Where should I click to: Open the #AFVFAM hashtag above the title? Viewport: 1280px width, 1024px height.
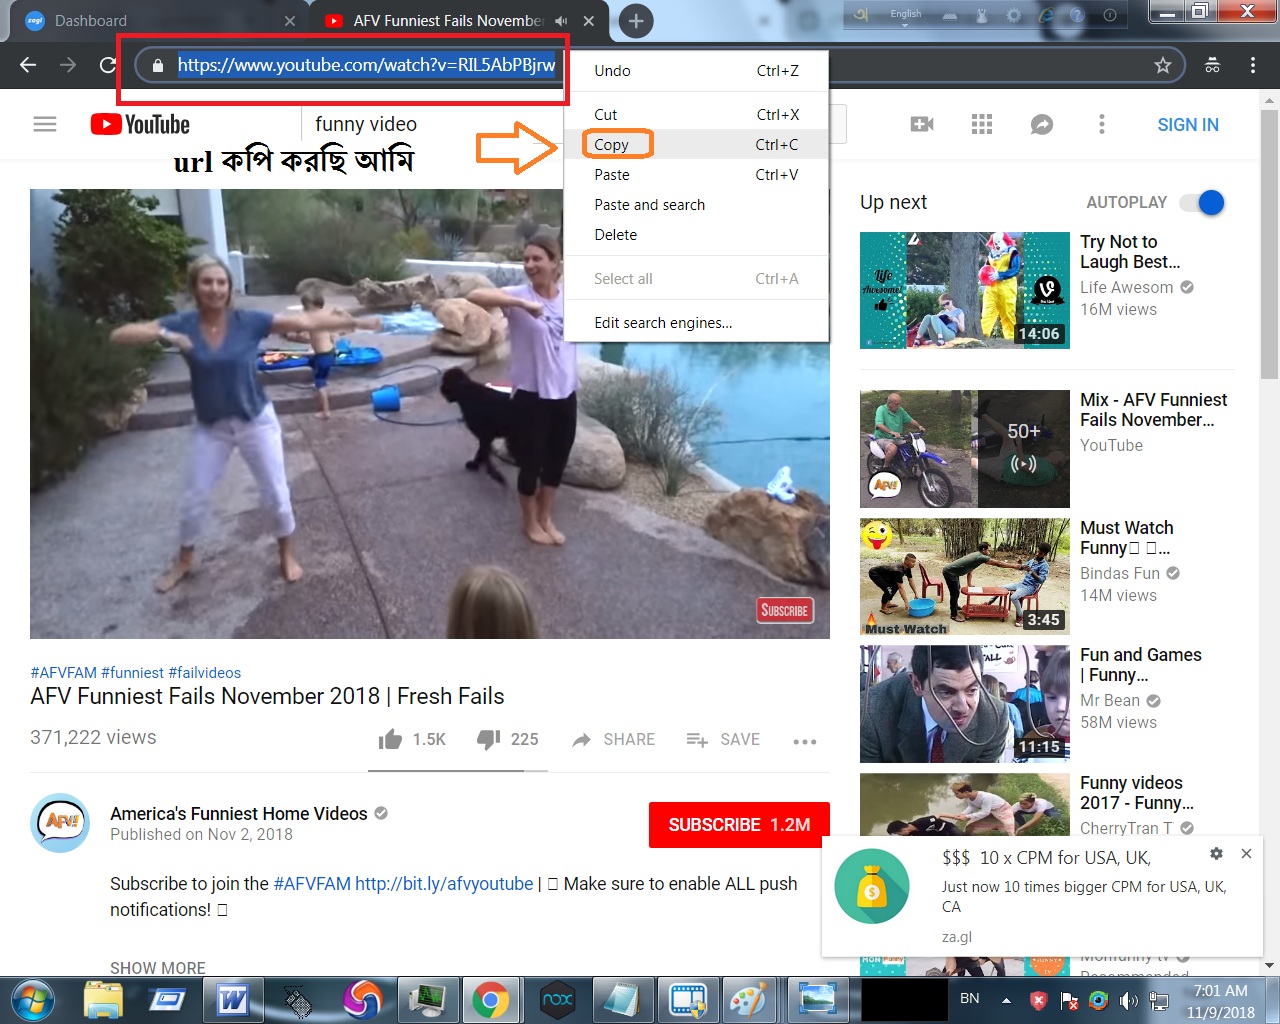[x=64, y=673]
